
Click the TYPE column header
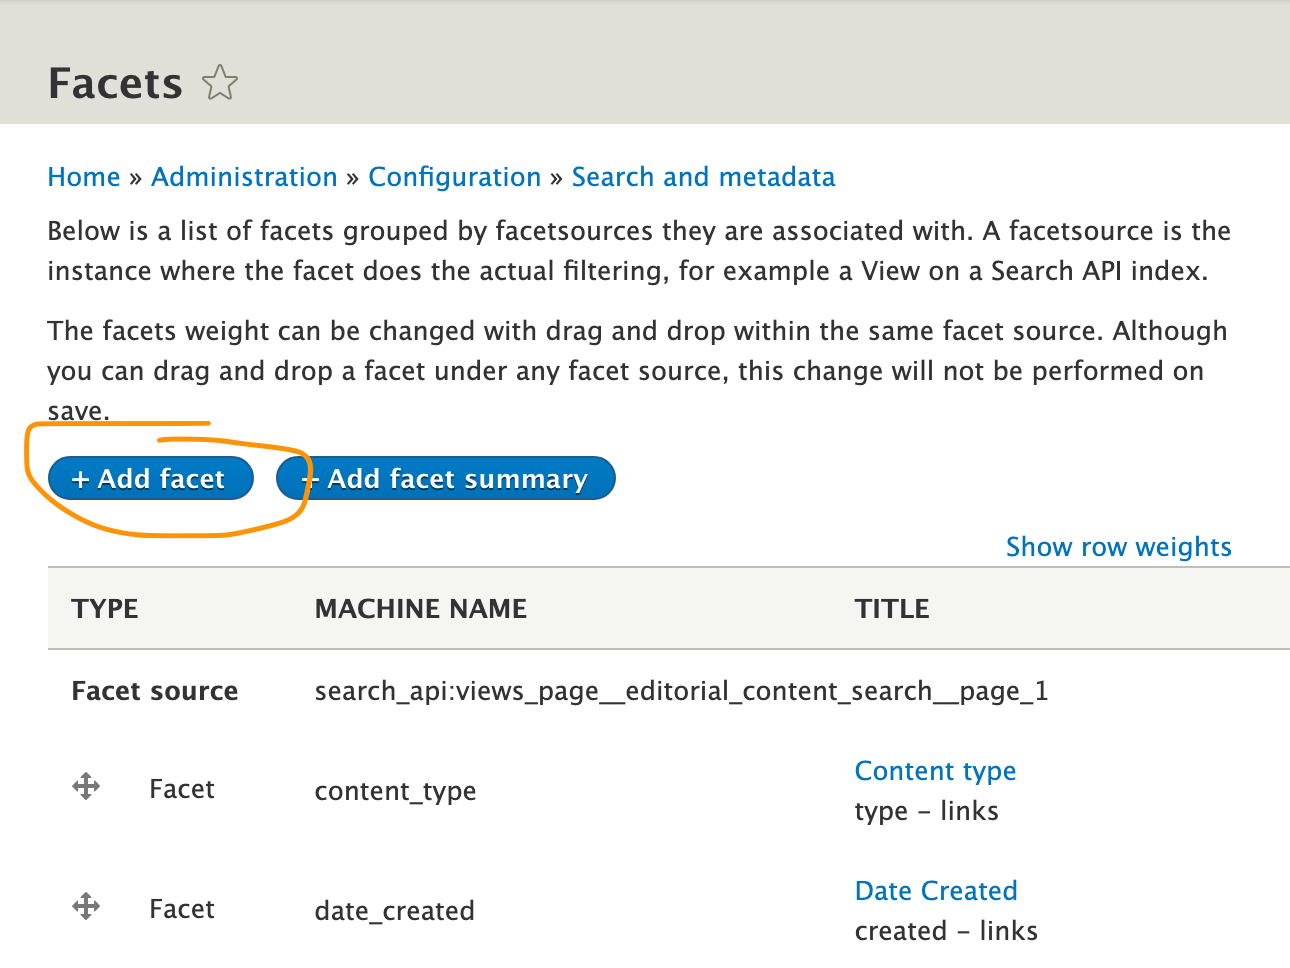(105, 609)
